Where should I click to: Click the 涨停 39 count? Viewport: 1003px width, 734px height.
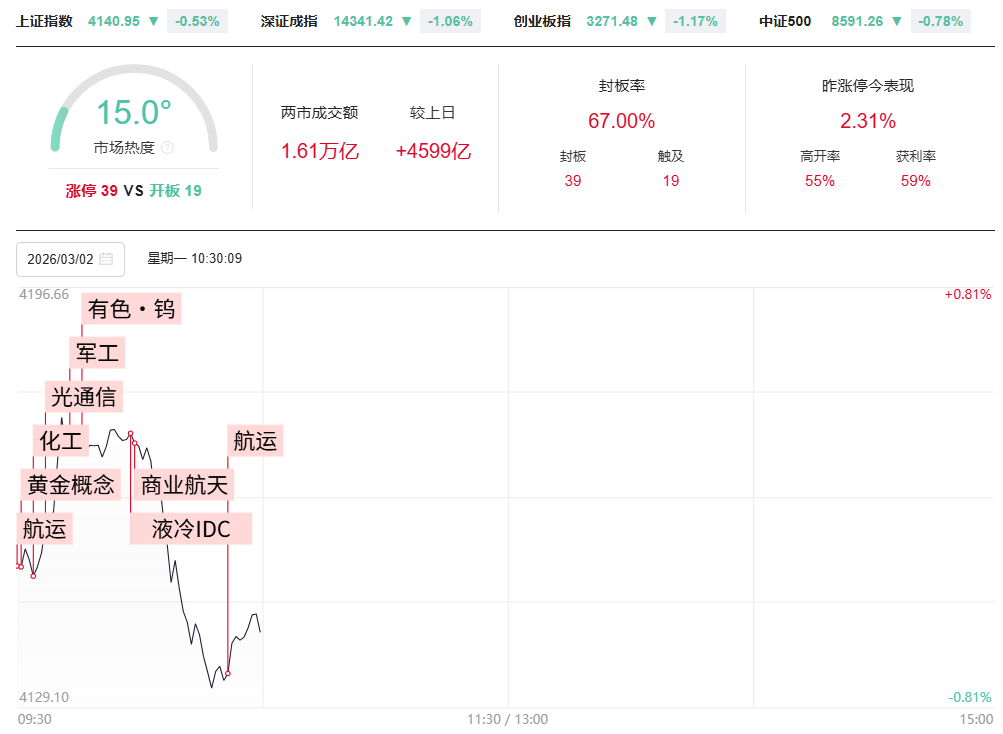pos(92,191)
